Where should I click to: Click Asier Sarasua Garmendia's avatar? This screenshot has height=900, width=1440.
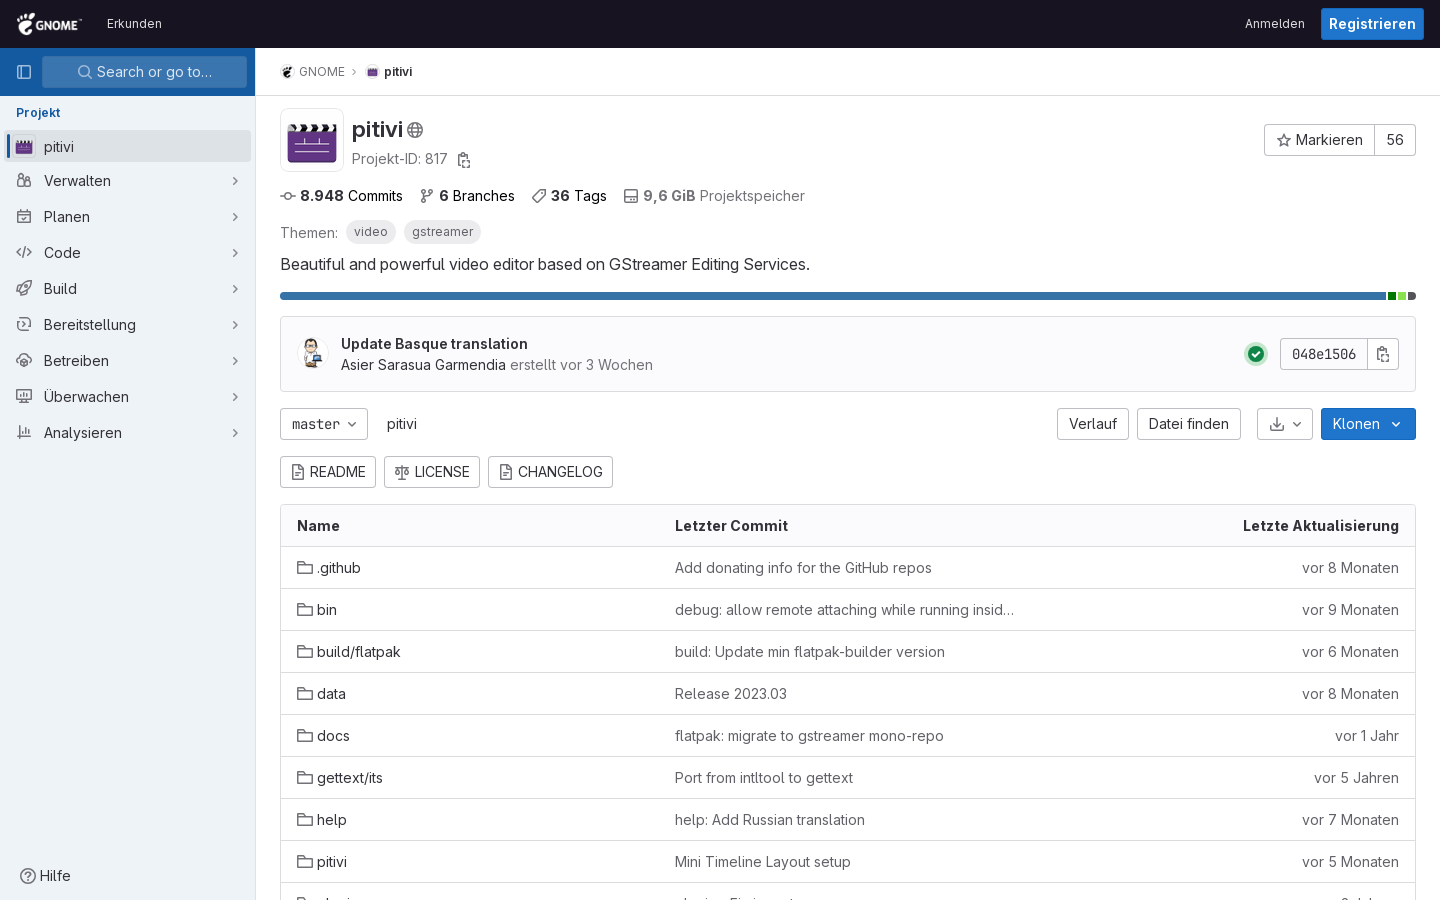pyautogui.click(x=313, y=354)
